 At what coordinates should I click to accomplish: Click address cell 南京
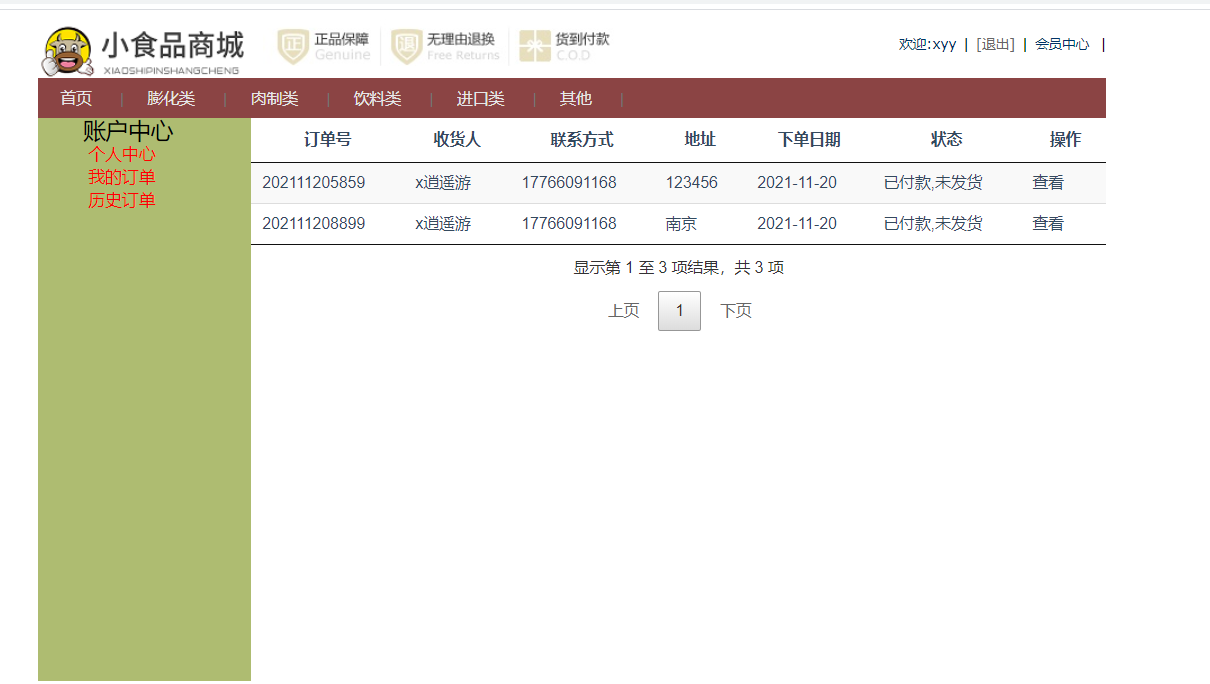coord(682,224)
